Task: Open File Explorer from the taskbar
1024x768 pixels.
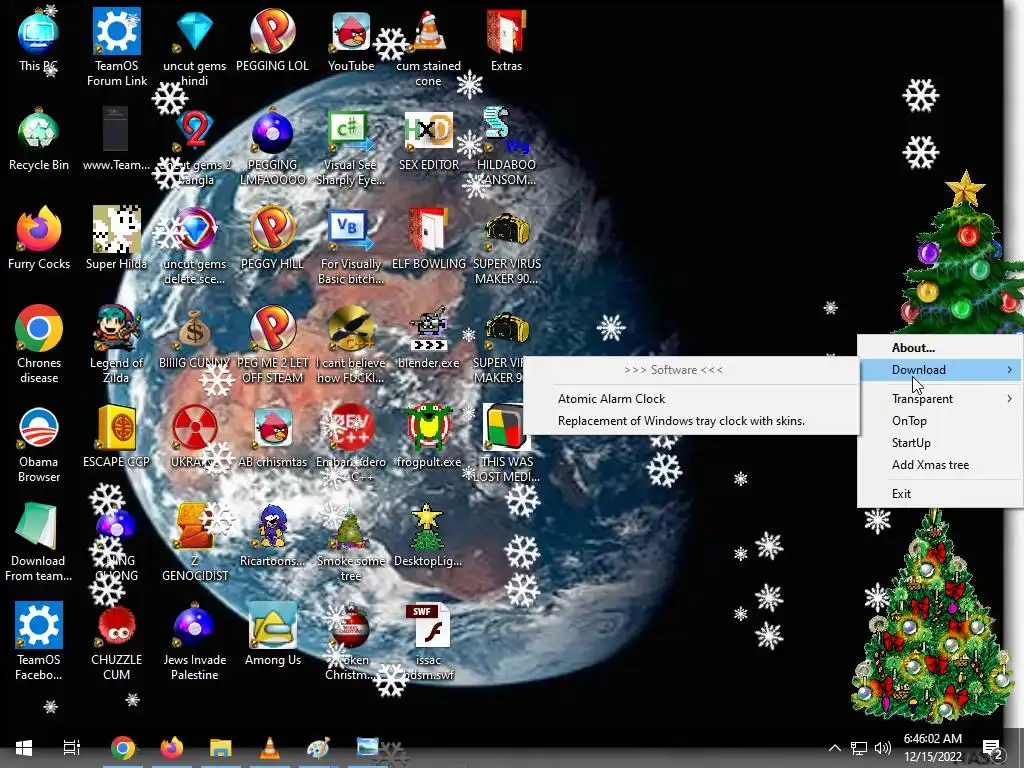Action: pyautogui.click(x=221, y=747)
